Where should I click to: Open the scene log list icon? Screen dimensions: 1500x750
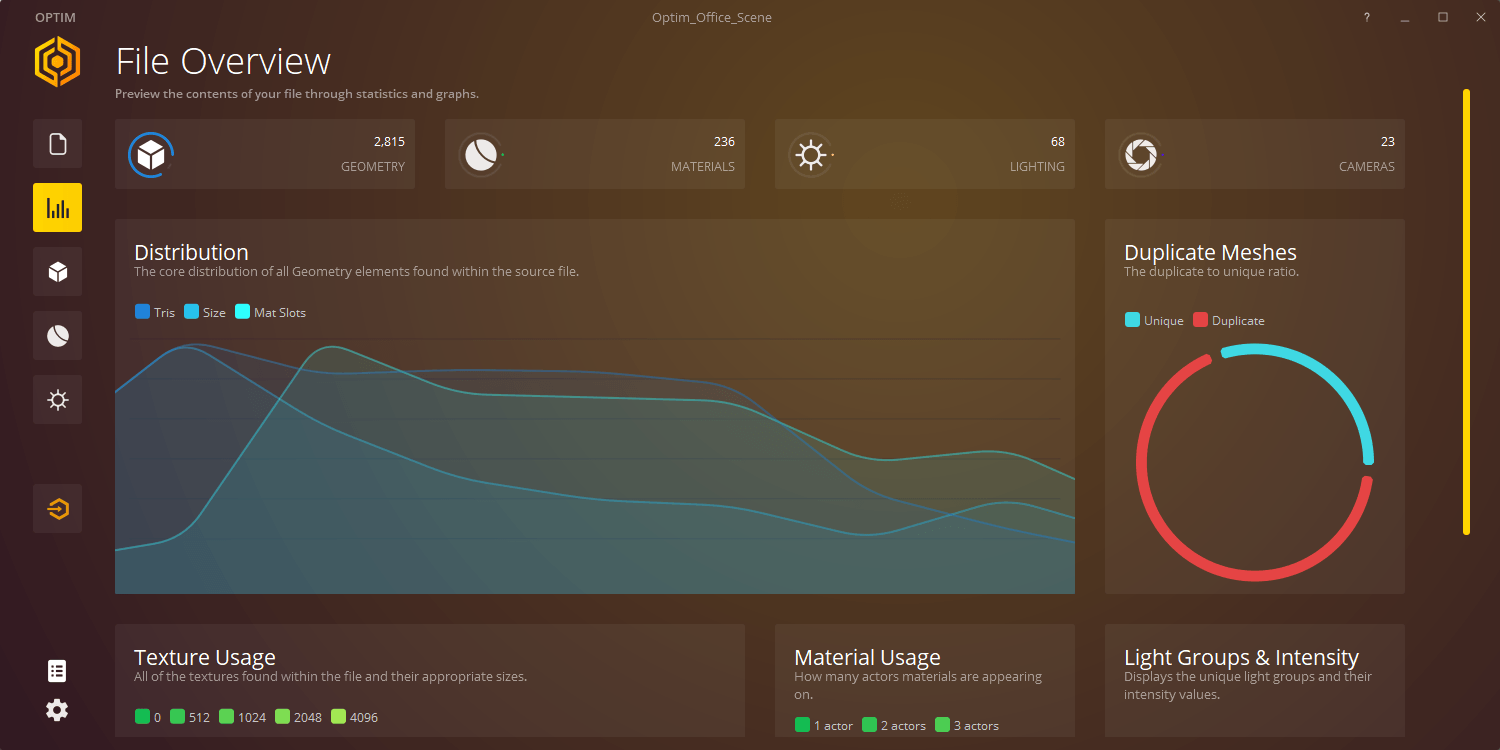pyautogui.click(x=56, y=670)
